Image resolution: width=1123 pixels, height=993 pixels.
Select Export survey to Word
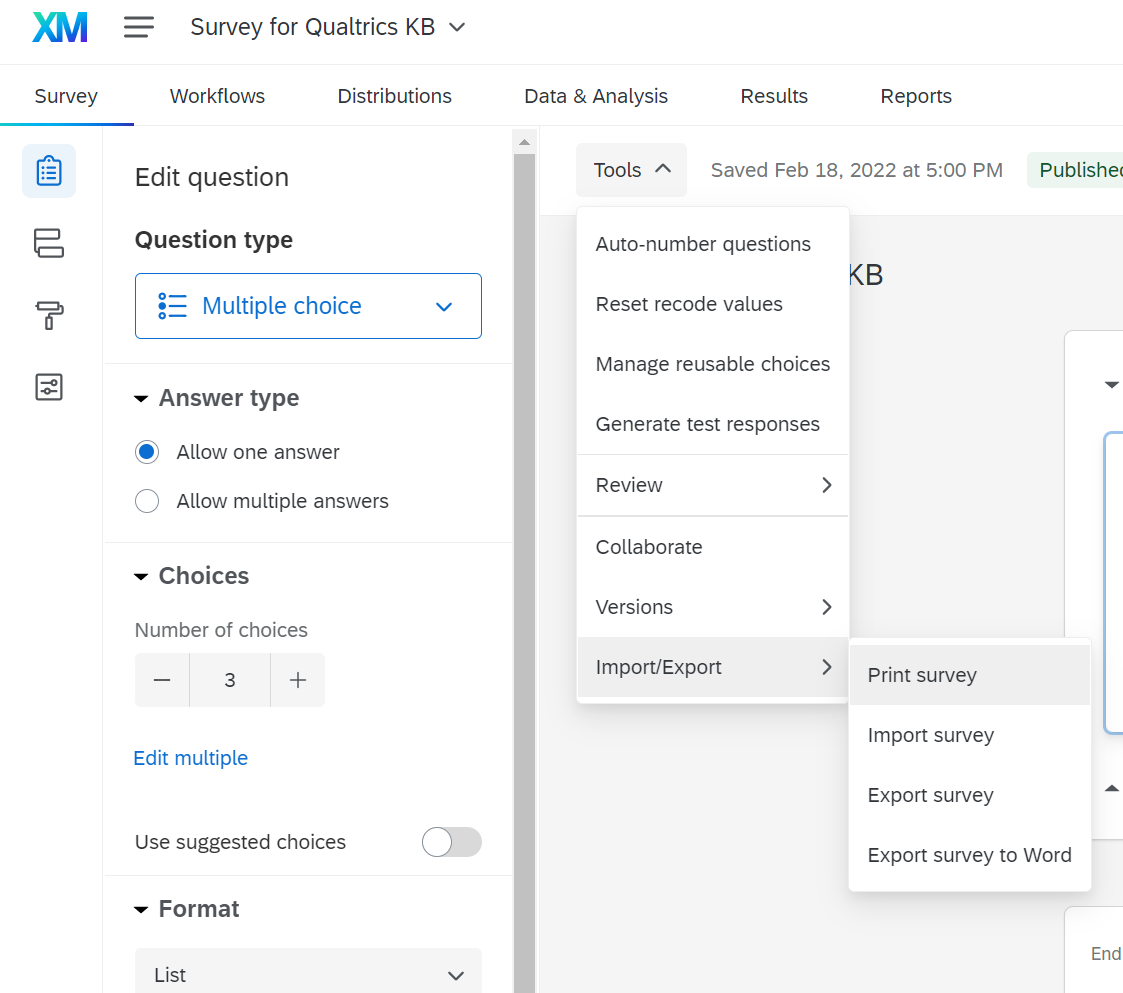tap(969, 855)
